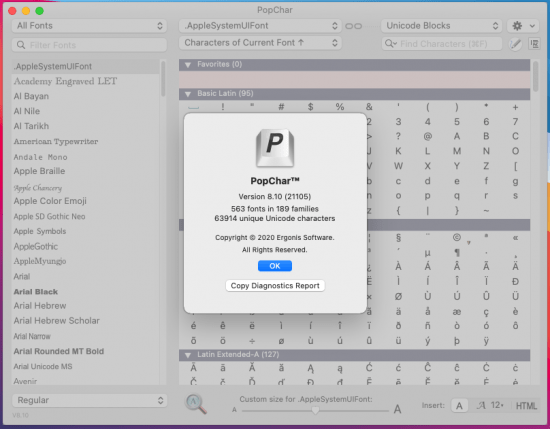The width and height of the screenshot is (550, 429).
Task: Collapse the Favorites (0) section
Action: tap(188, 65)
